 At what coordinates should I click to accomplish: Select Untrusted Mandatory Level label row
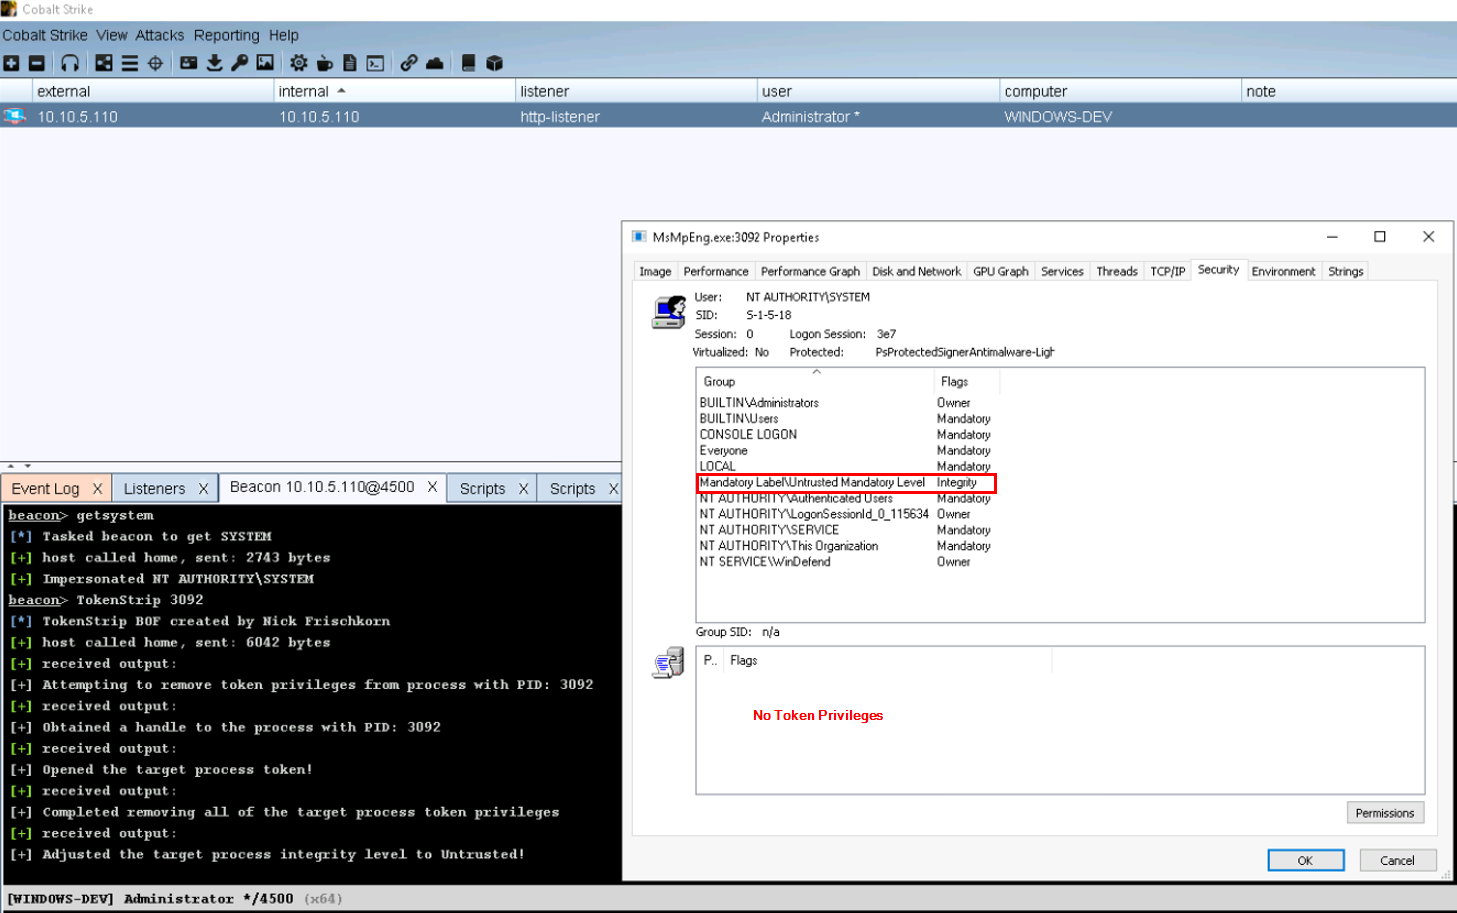[x=845, y=482]
